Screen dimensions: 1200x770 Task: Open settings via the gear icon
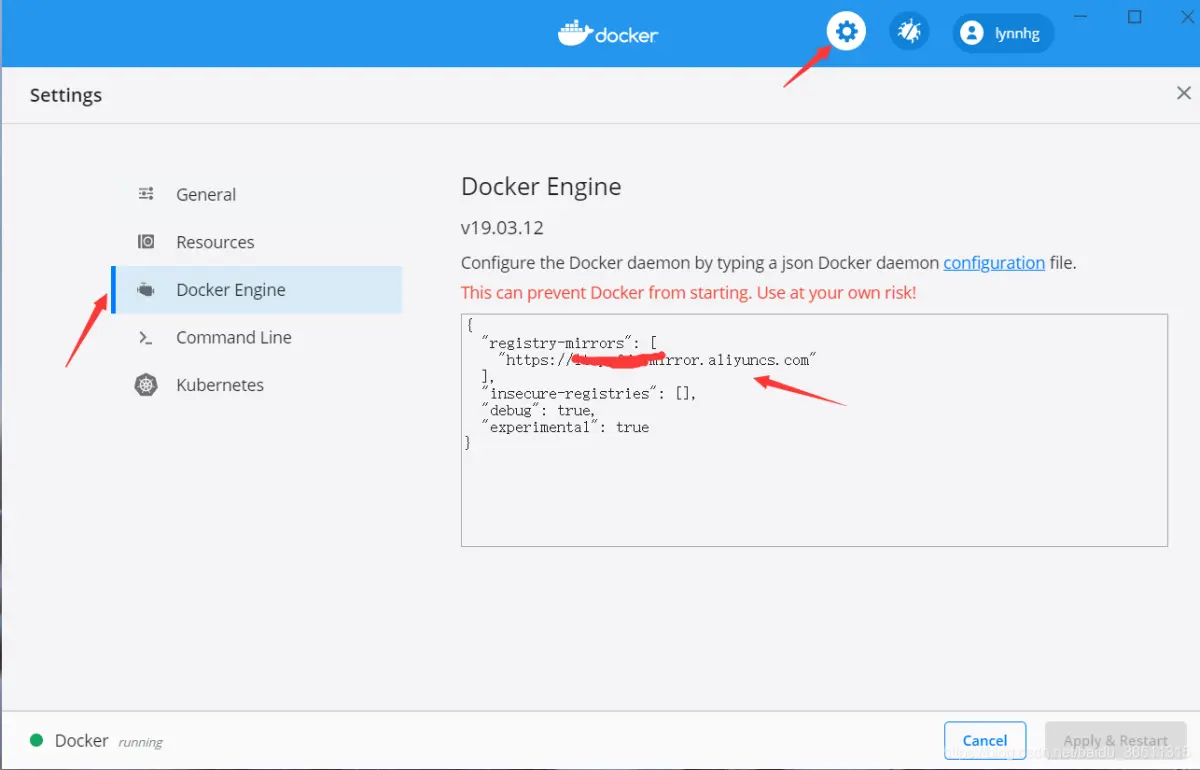point(846,32)
